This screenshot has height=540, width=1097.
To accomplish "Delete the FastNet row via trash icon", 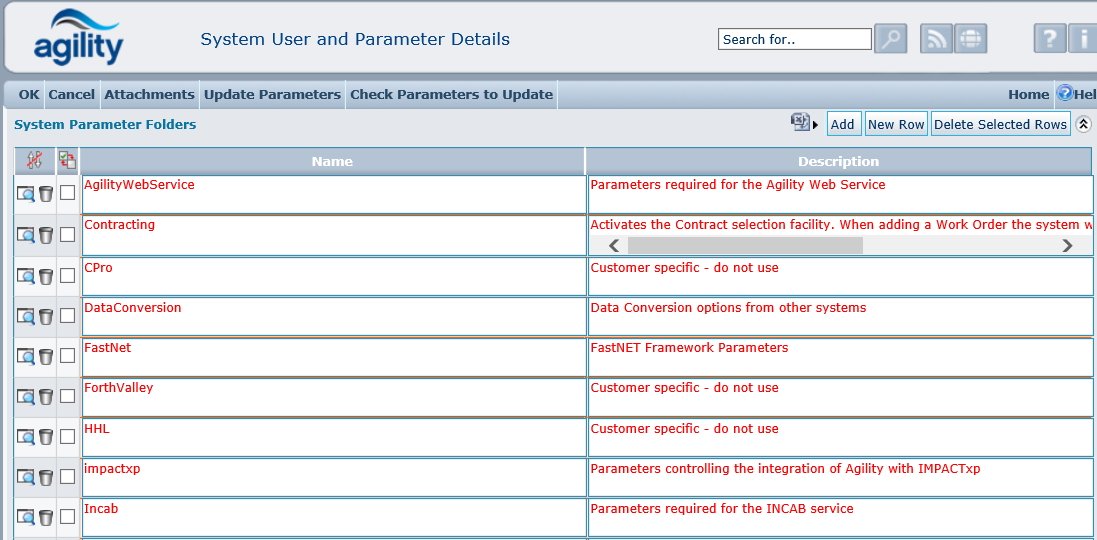I will click(46, 356).
